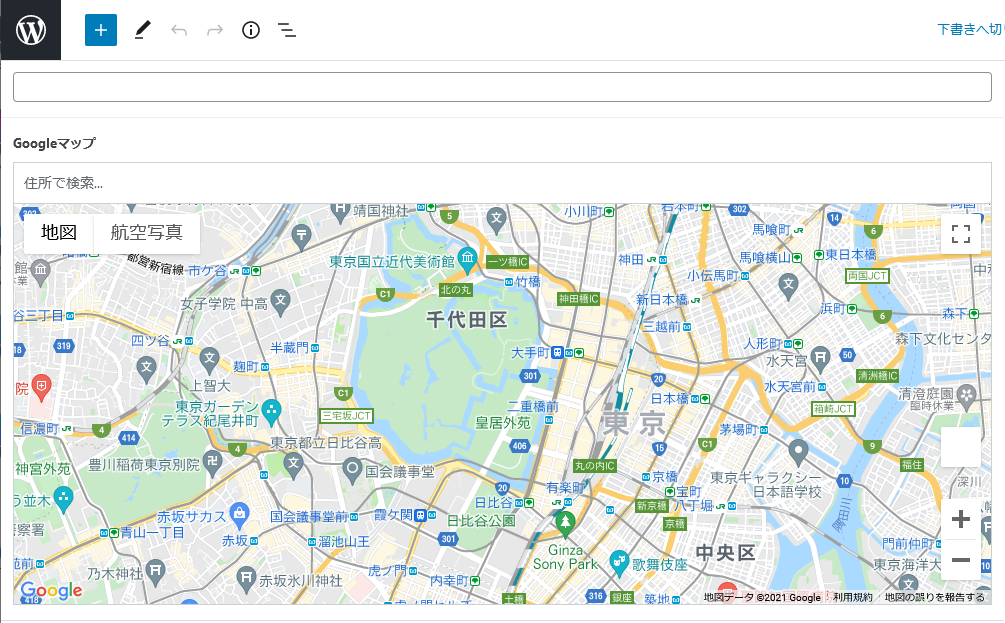Image resolution: width=1005 pixels, height=623 pixels.
Task: Click the Googleマップ field heading
Action: [54, 144]
